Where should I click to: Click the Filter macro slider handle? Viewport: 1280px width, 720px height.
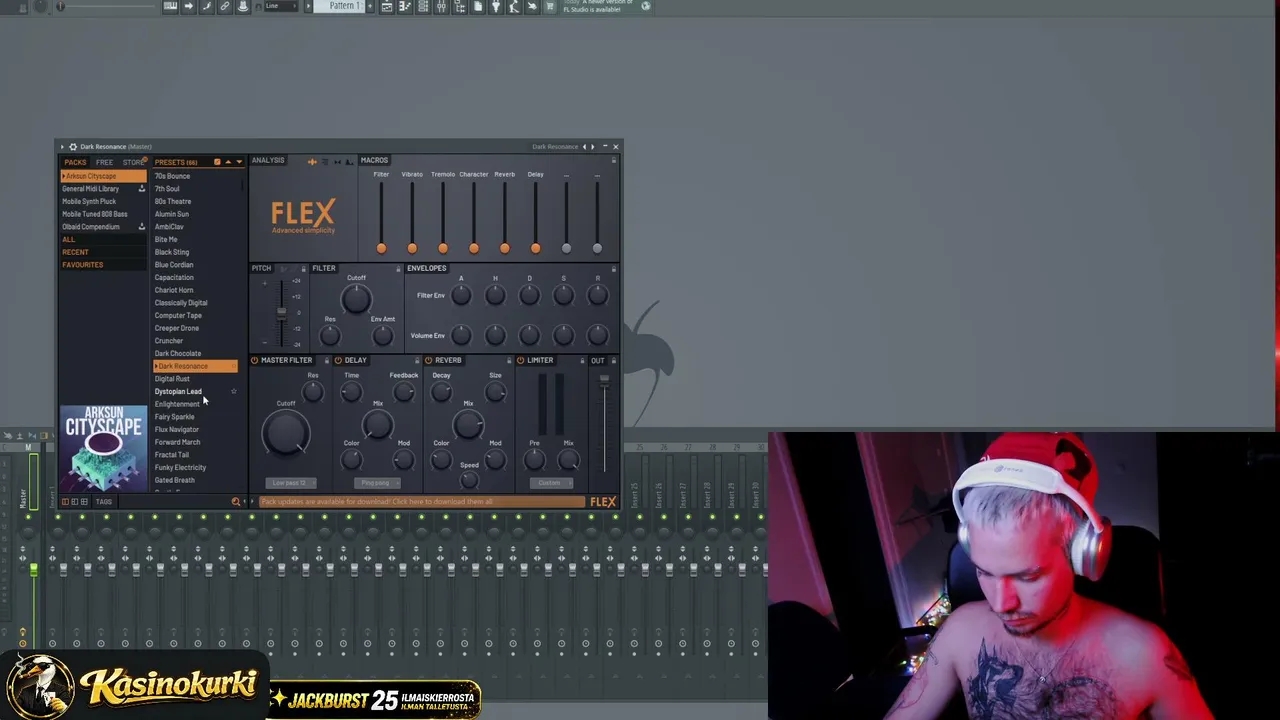381,248
